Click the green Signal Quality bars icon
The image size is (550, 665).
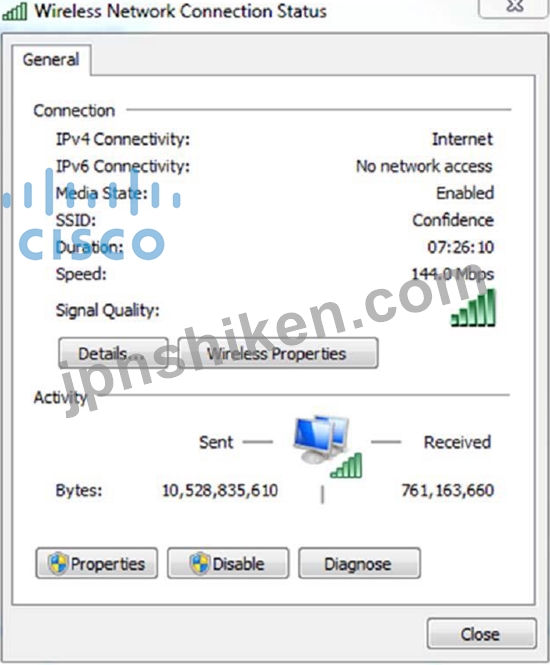[x=473, y=308]
